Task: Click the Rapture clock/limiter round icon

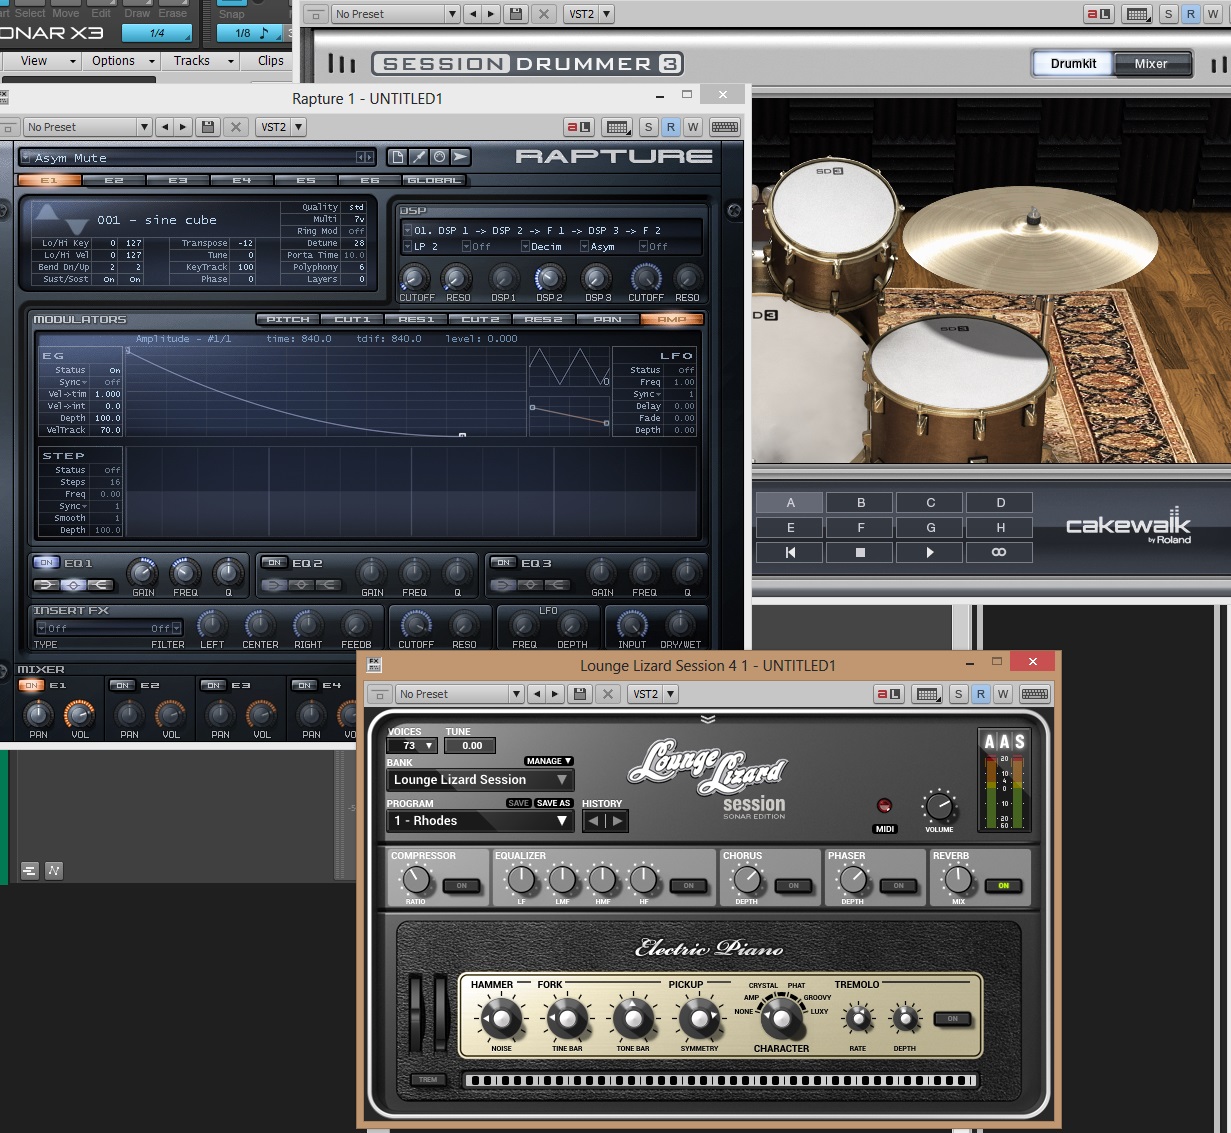Action: (439, 157)
